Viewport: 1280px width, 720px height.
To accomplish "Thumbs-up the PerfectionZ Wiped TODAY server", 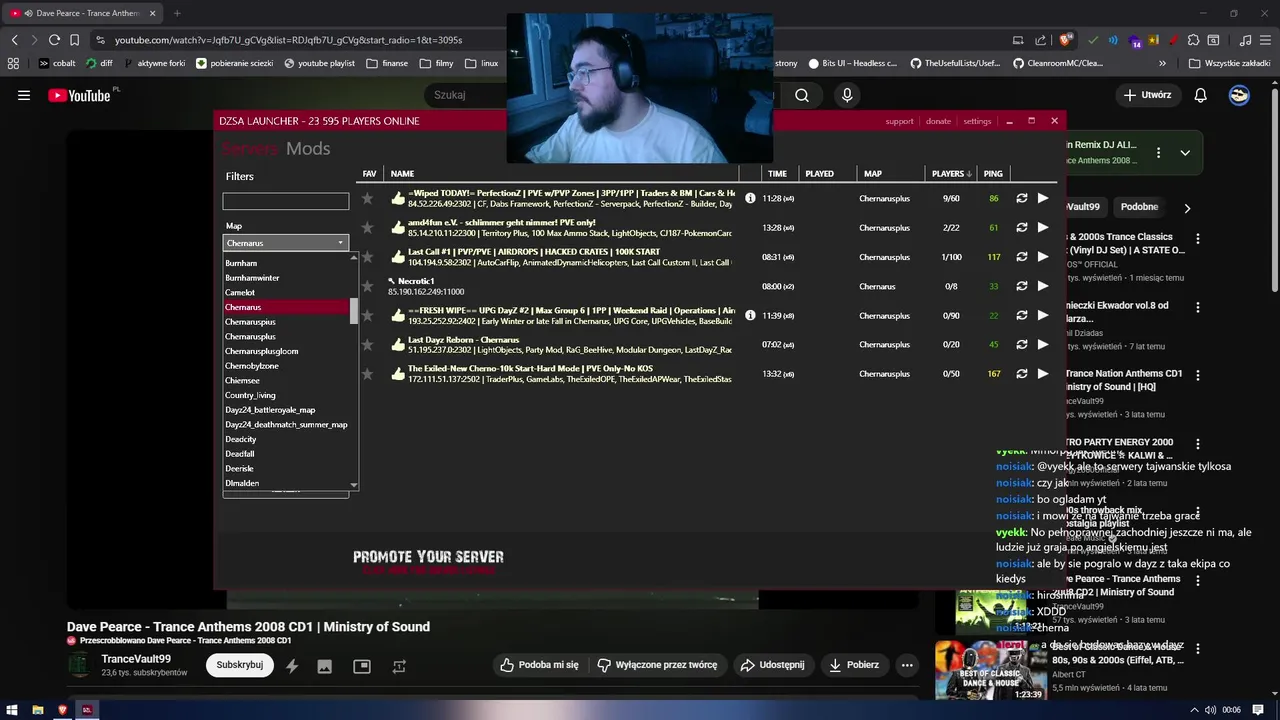I will click(398, 198).
